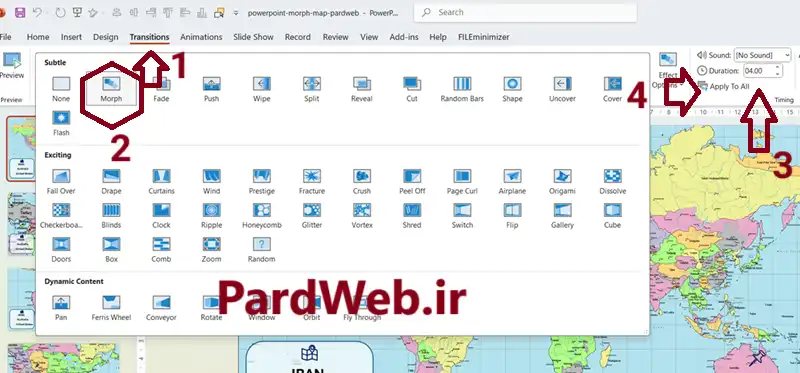Apply the Ferris Wheel dynamic transition

tap(111, 308)
